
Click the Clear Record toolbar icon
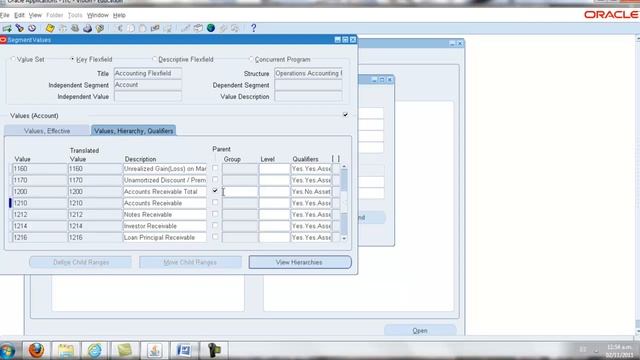coord(155,28)
